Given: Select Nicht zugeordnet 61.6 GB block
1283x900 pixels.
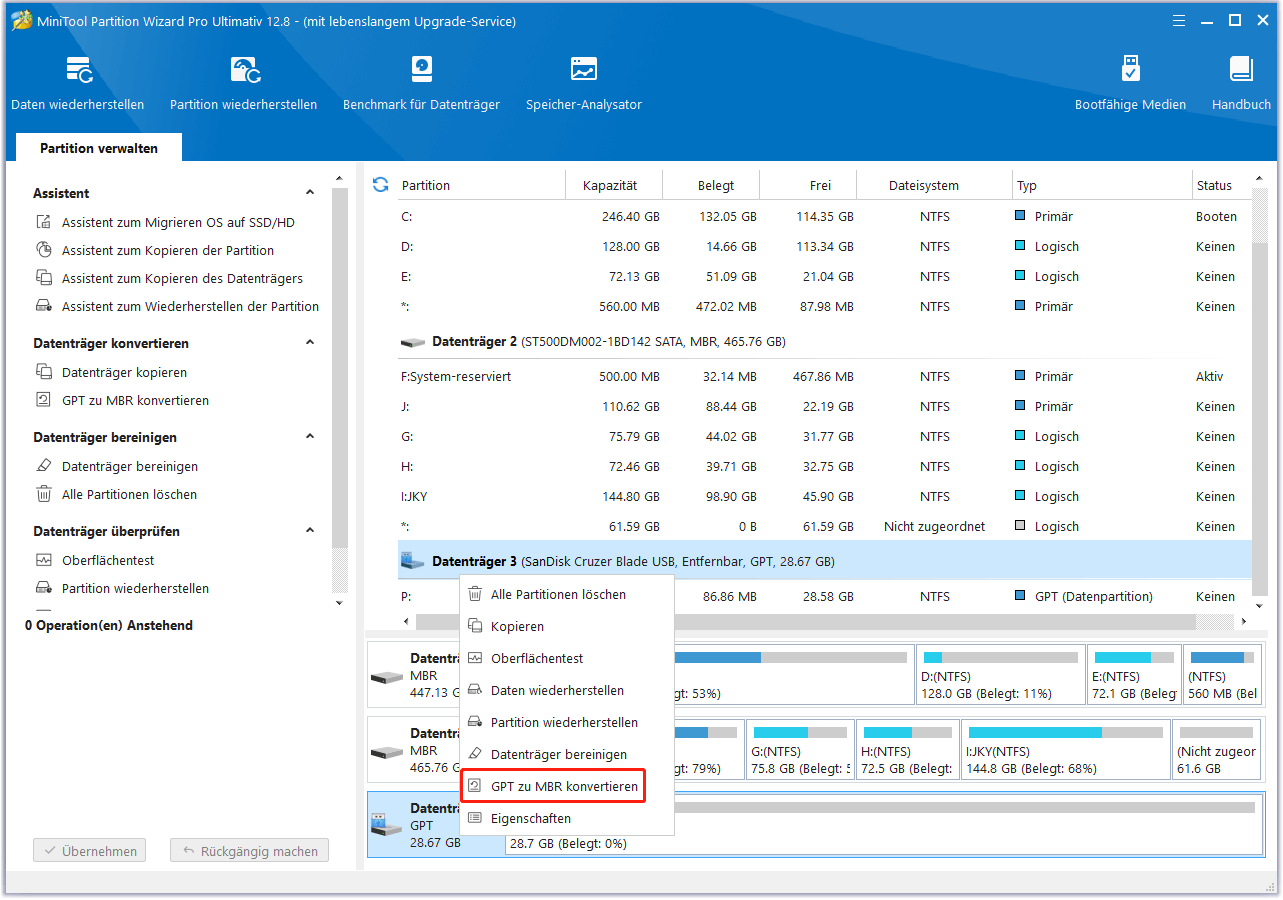Looking at the screenshot, I should (x=1216, y=749).
